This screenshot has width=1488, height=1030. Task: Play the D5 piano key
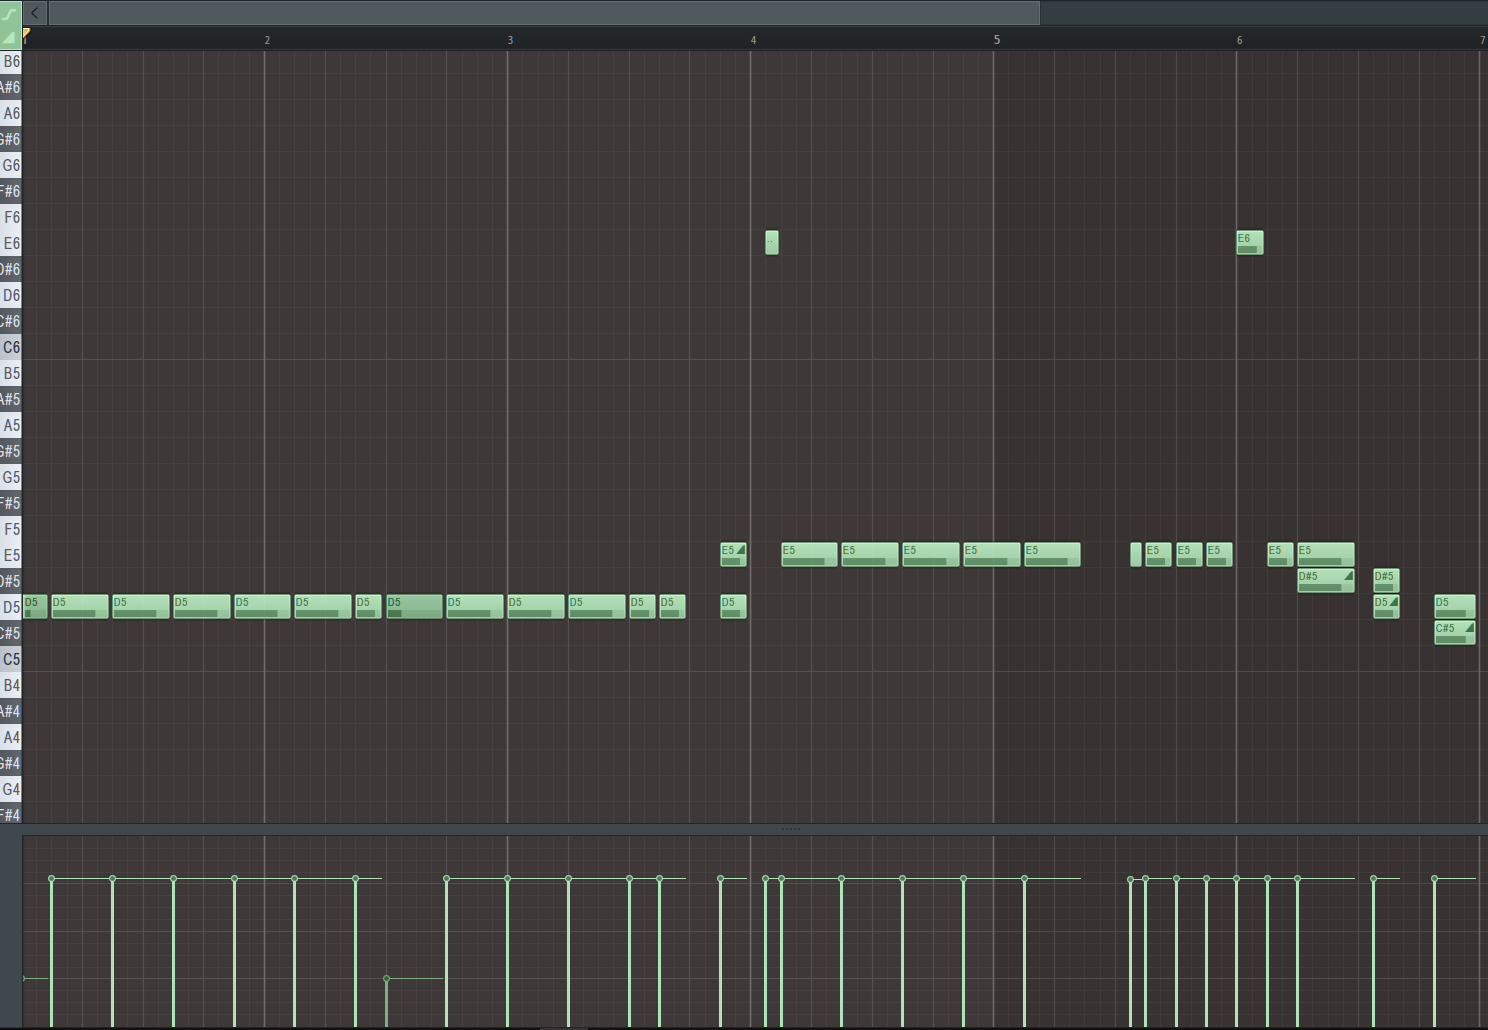(11, 608)
